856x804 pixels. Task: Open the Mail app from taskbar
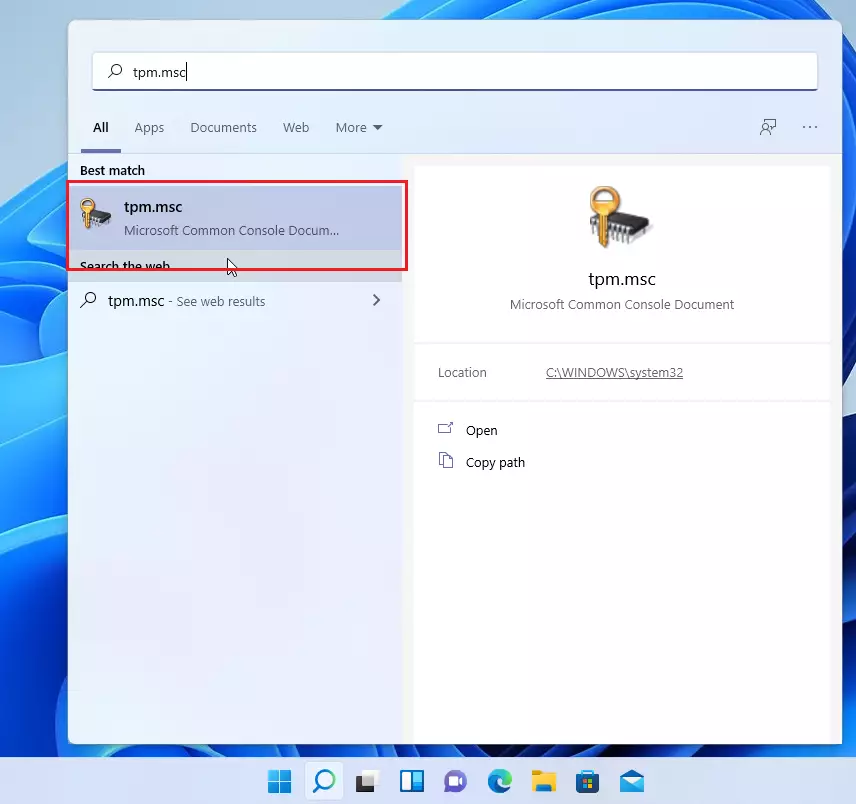(x=632, y=782)
